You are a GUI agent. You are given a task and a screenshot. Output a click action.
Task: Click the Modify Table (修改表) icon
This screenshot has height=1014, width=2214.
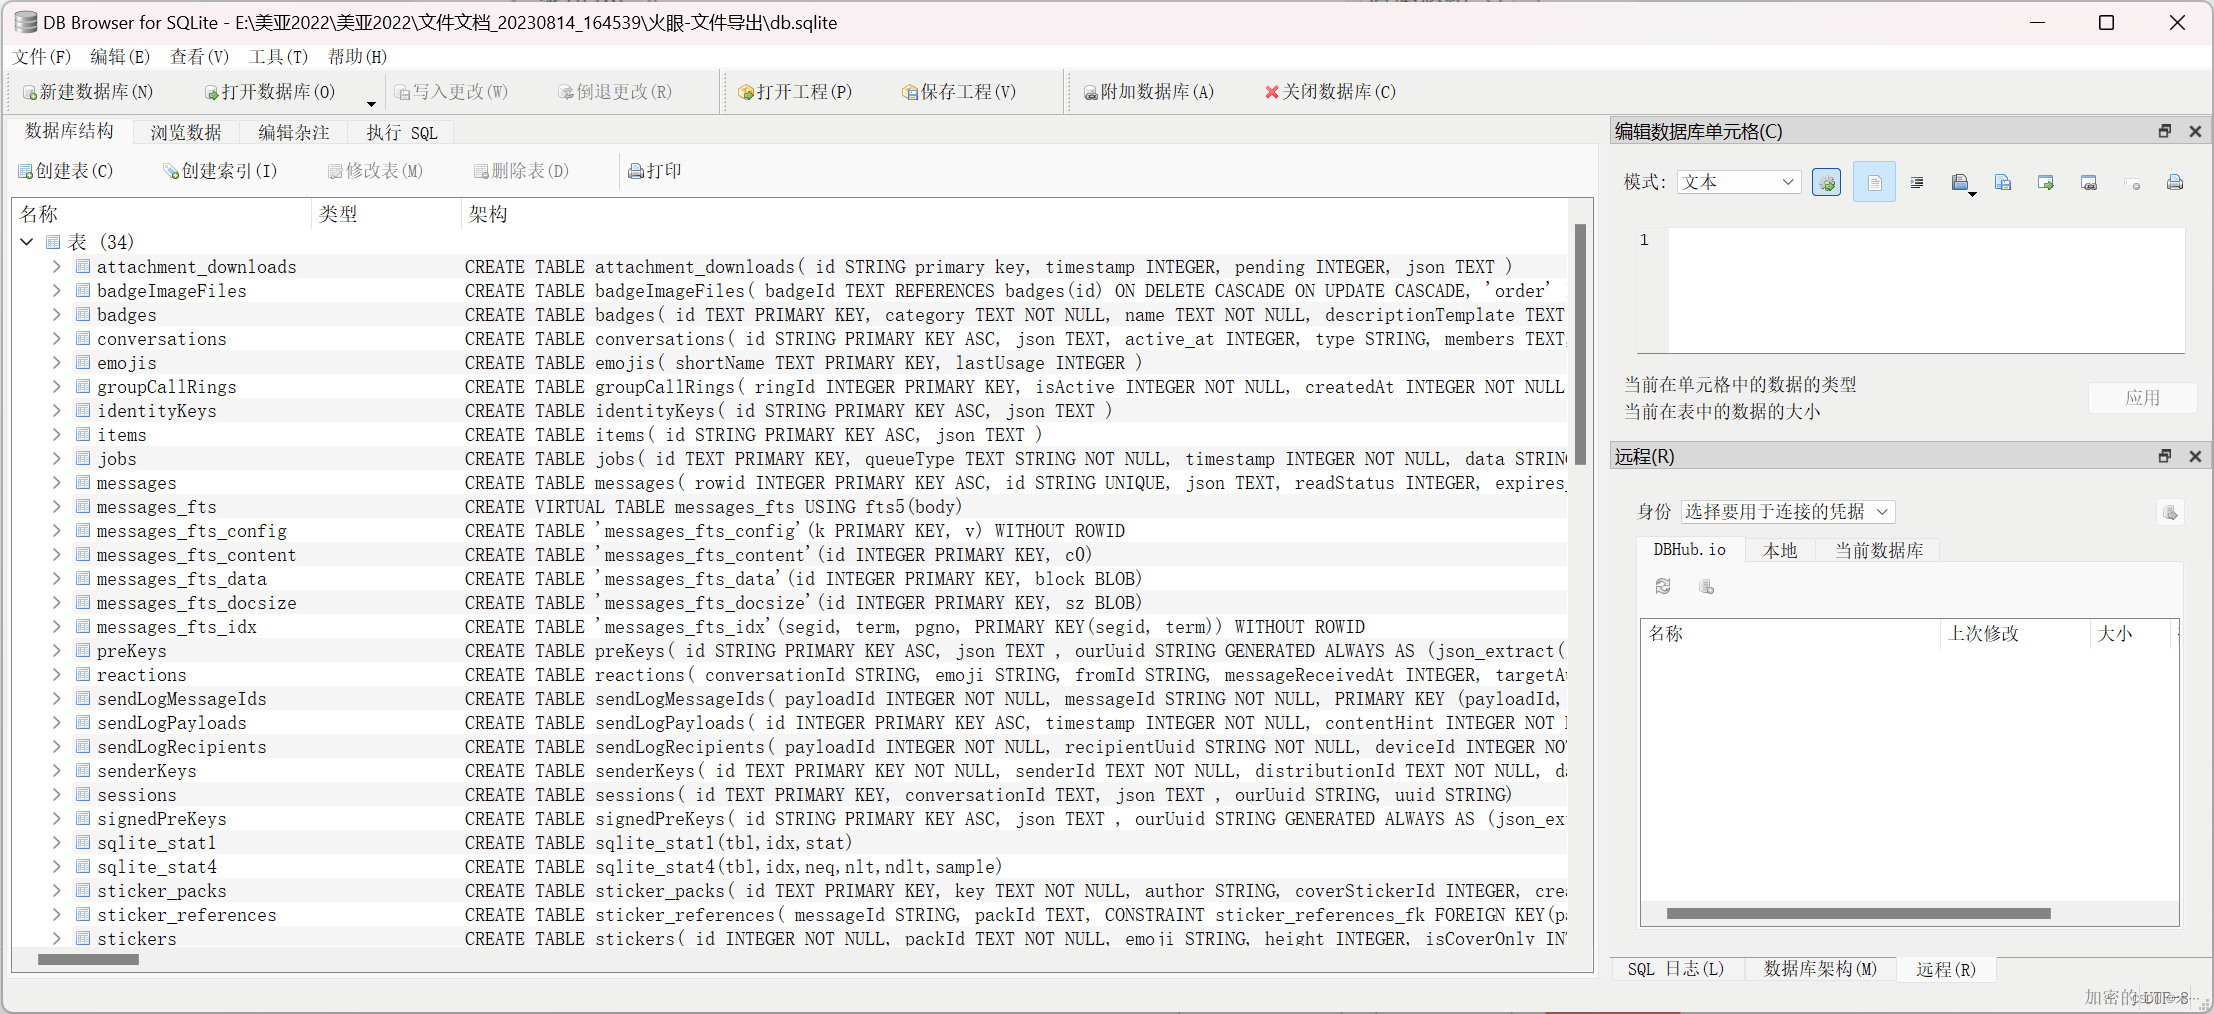click(x=335, y=172)
